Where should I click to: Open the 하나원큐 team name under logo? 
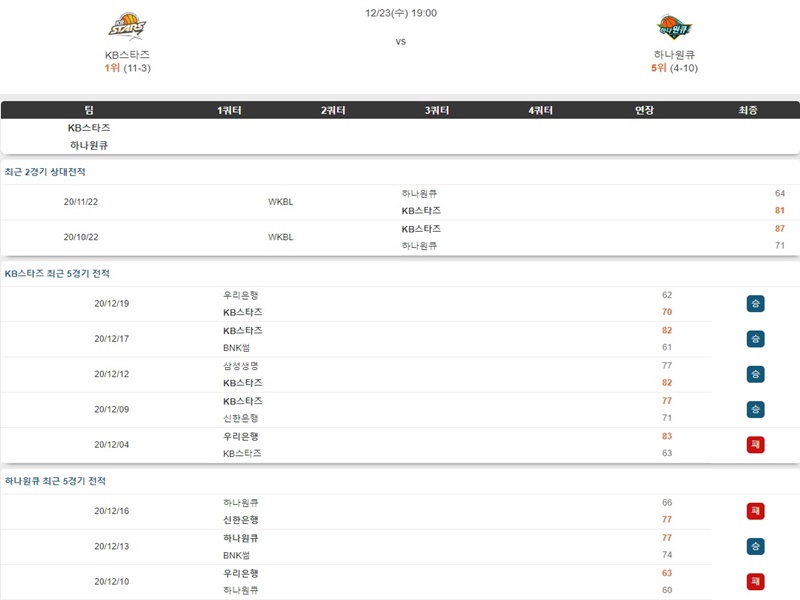tap(674, 55)
